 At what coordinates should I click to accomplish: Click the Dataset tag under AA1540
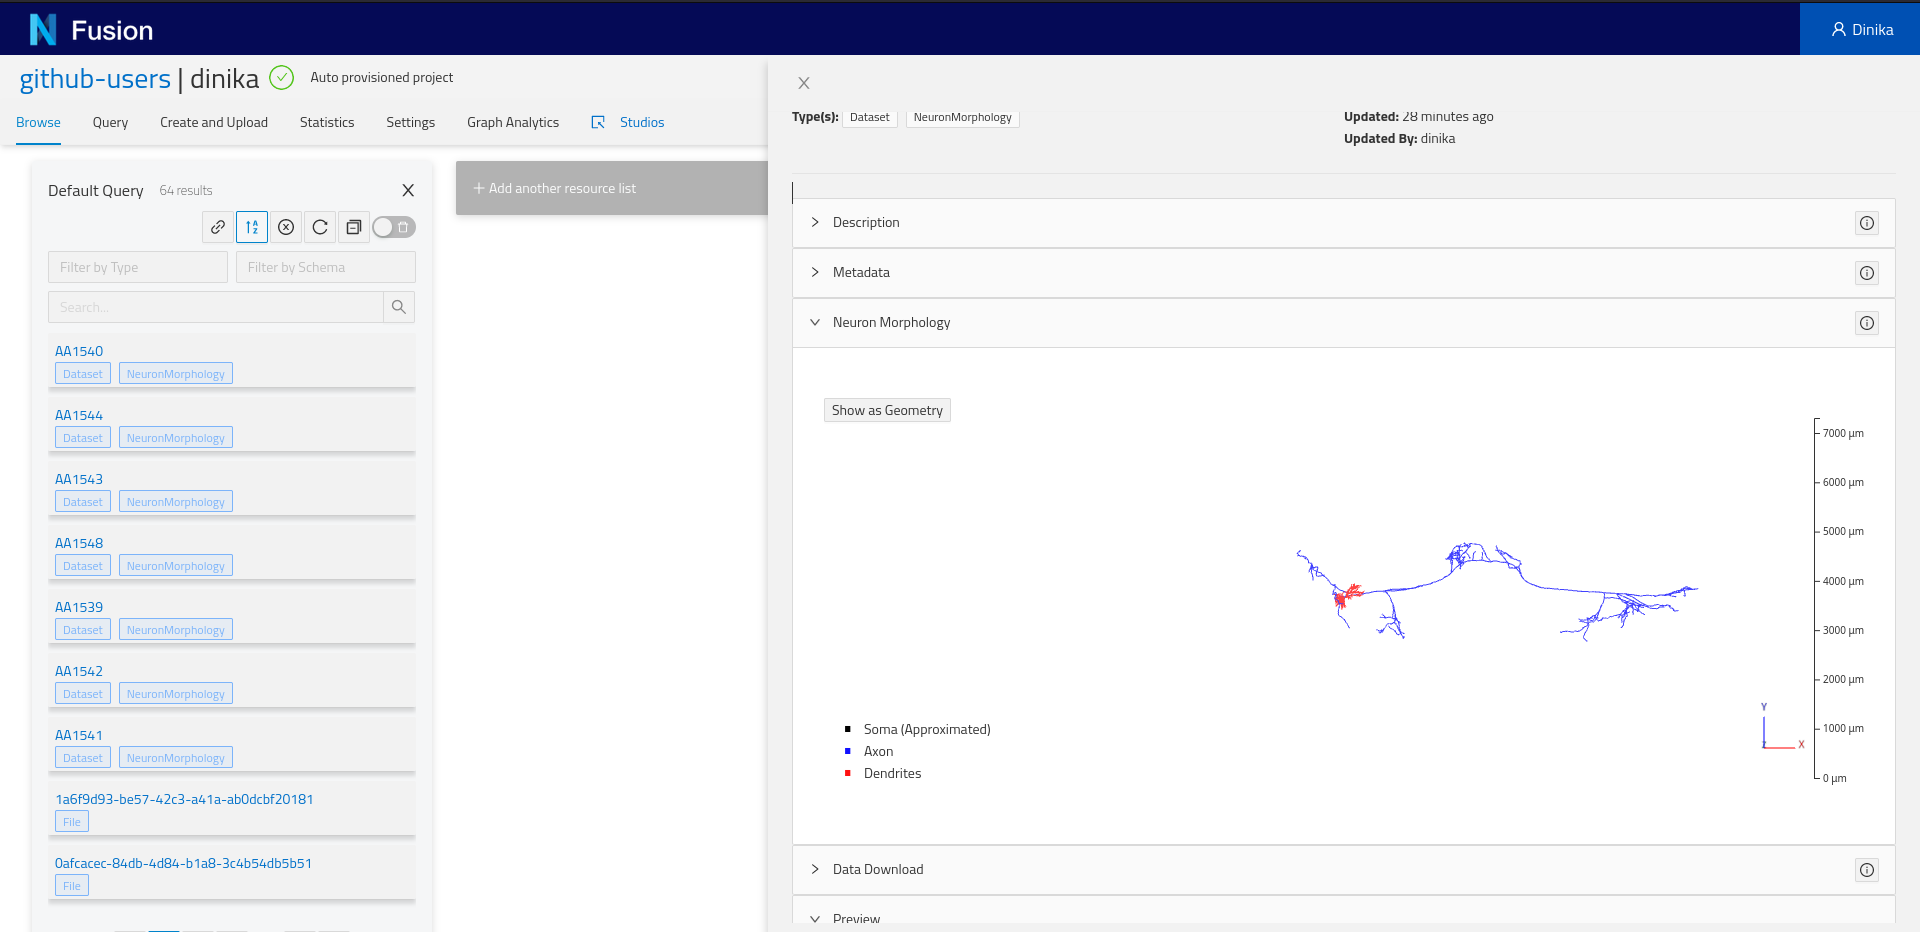83,374
